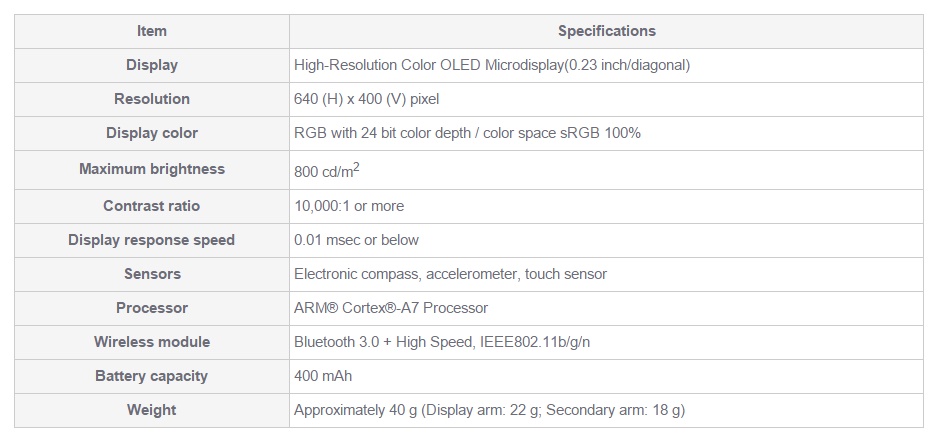Click the ARM Cortex-A7 Processor text
Viewport: 936px width, 440px height.
(x=391, y=308)
